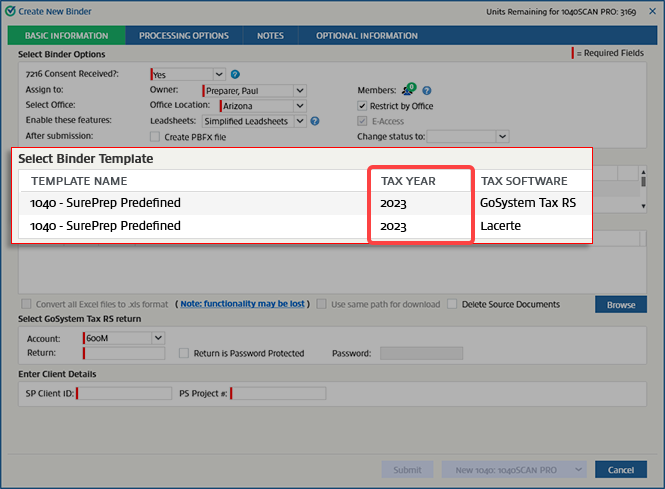665x489 pixels.
Task: Click the app logo in title bar
Action: click(9, 11)
